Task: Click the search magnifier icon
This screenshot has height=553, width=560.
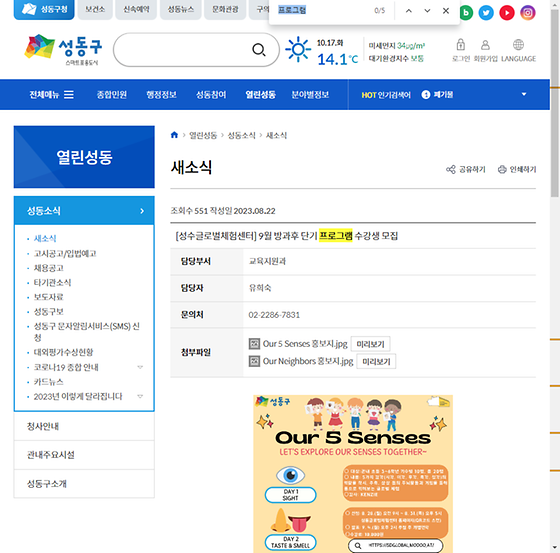Action: click(259, 50)
